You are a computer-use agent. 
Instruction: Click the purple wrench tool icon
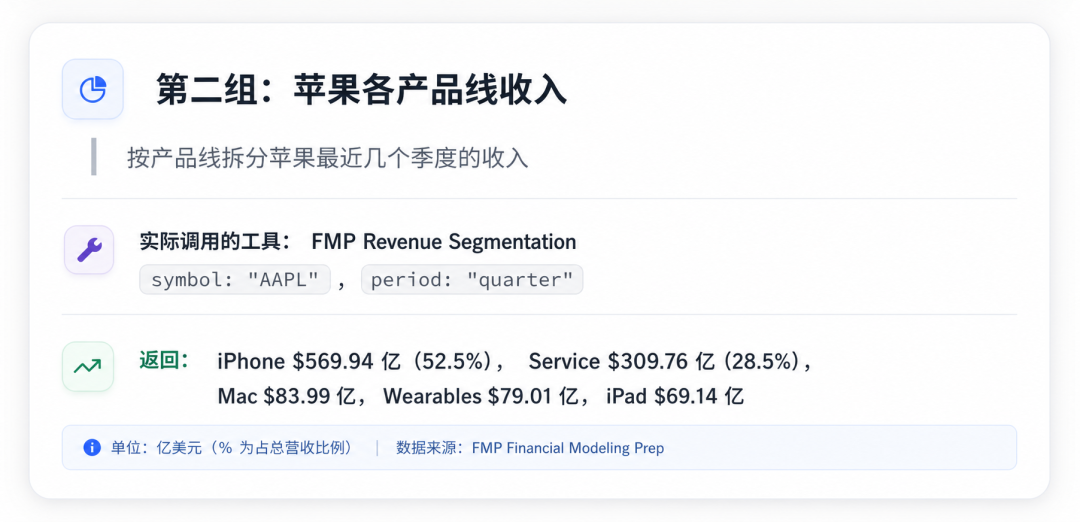coord(89,250)
